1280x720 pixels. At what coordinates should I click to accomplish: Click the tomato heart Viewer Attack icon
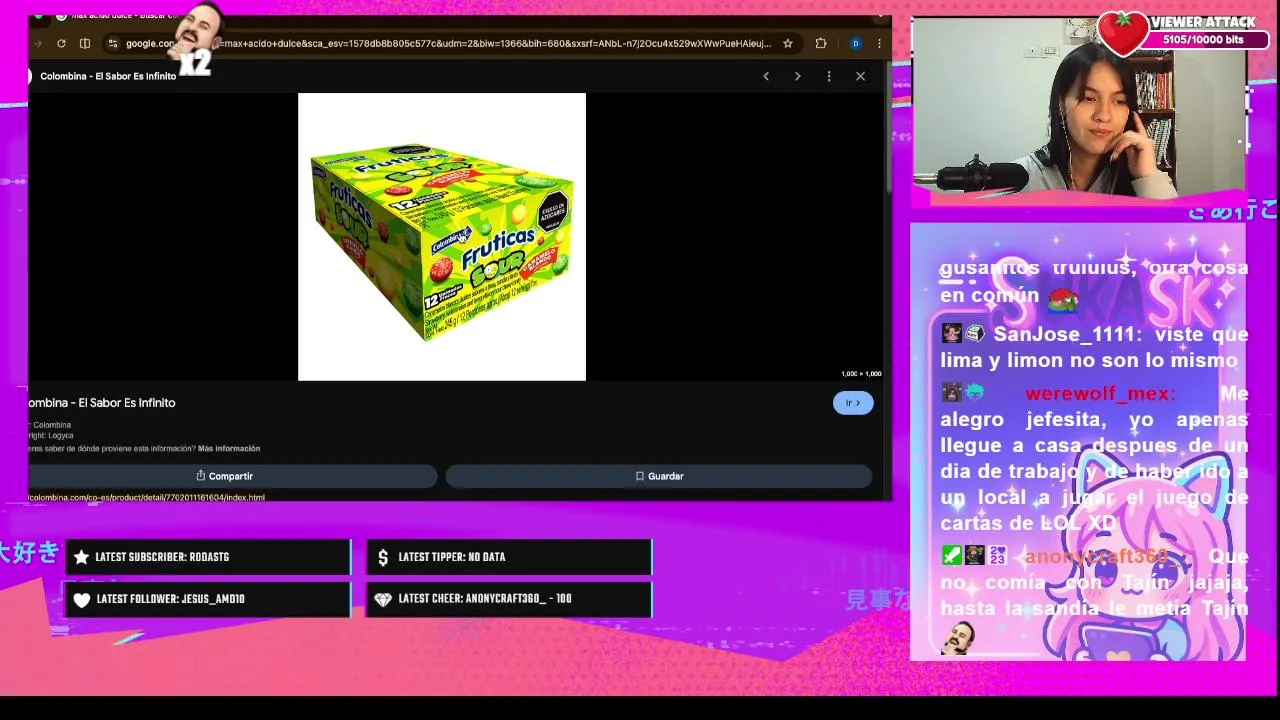[1122, 33]
